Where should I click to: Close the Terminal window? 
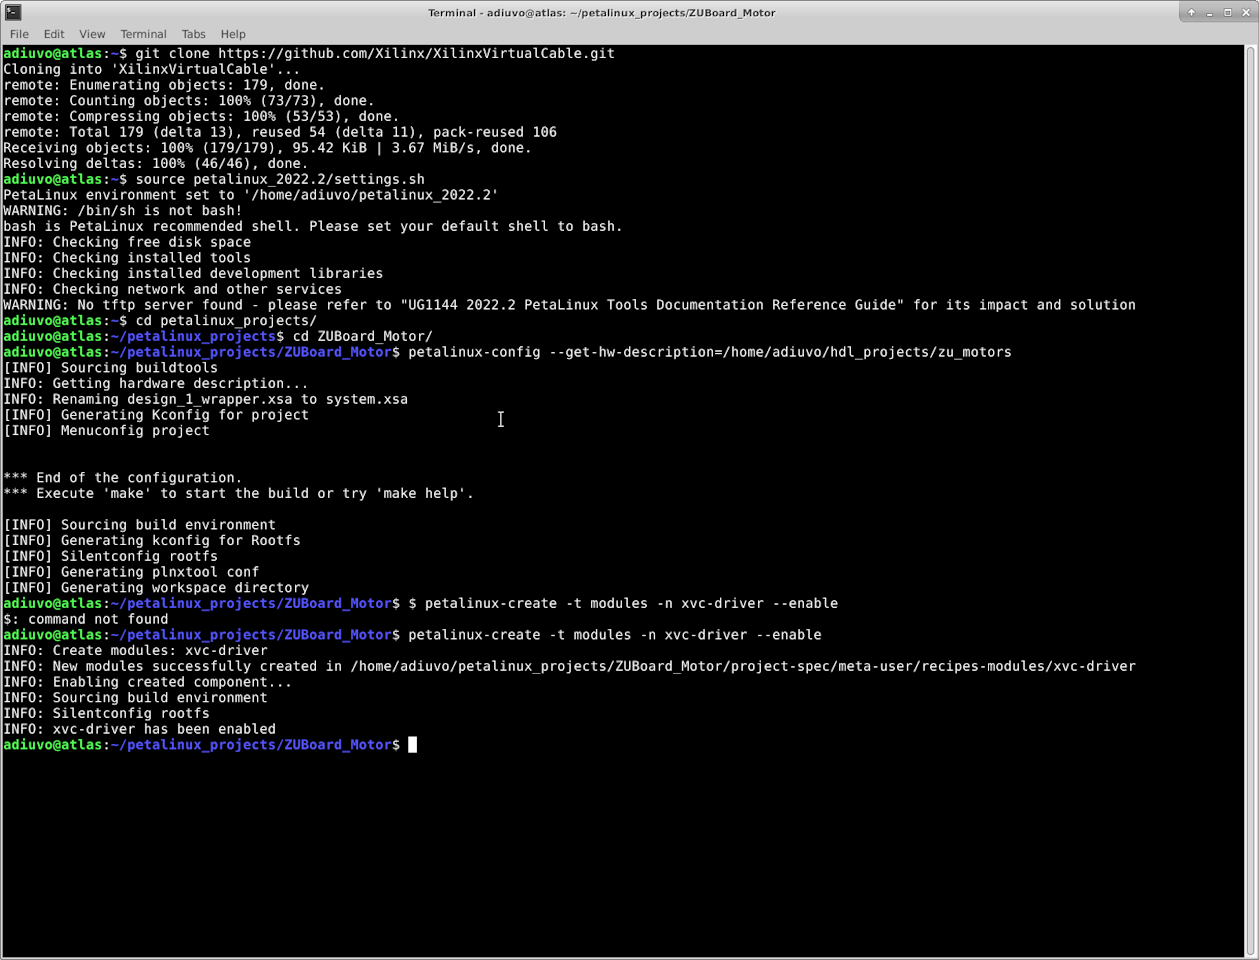click(1246, 12)
